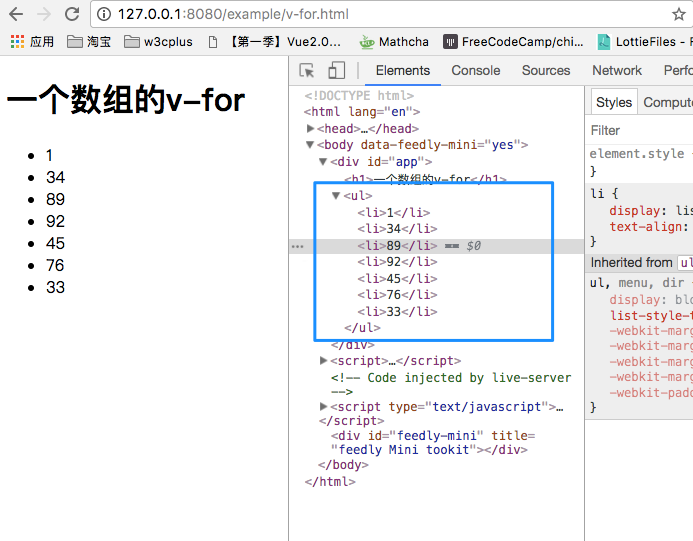Select the Styles pane tab

pyautogui.click(x=614, y=102)
